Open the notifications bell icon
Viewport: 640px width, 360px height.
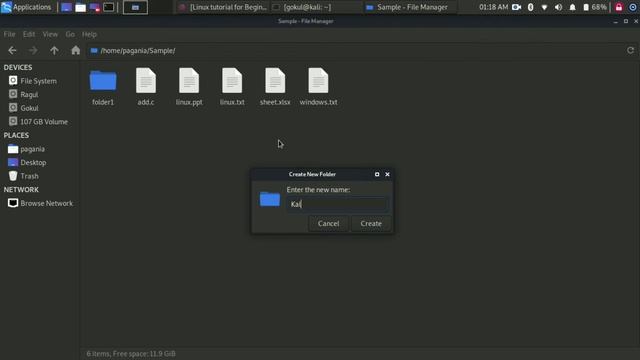(572, 7)
